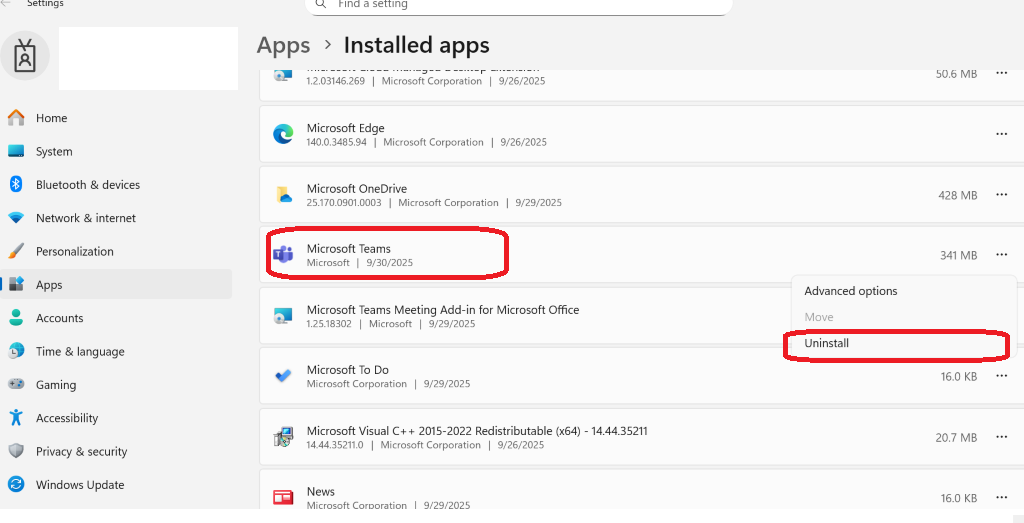Viewport: 1024px width, 523px height.
Task: Open Time & language settings
Action: click(x=116, y=351)
